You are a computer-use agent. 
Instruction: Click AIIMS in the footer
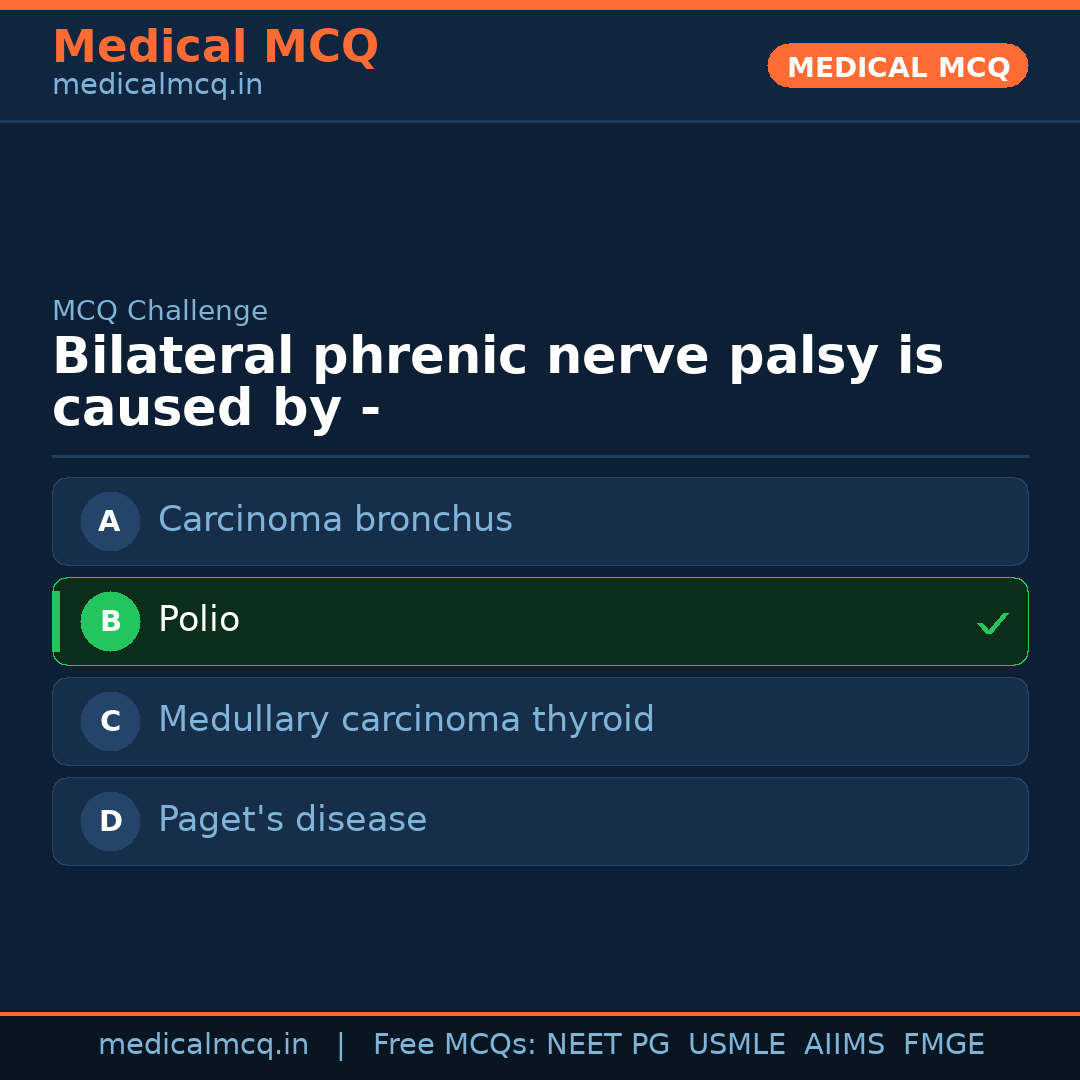click(x=844, y=1045)
